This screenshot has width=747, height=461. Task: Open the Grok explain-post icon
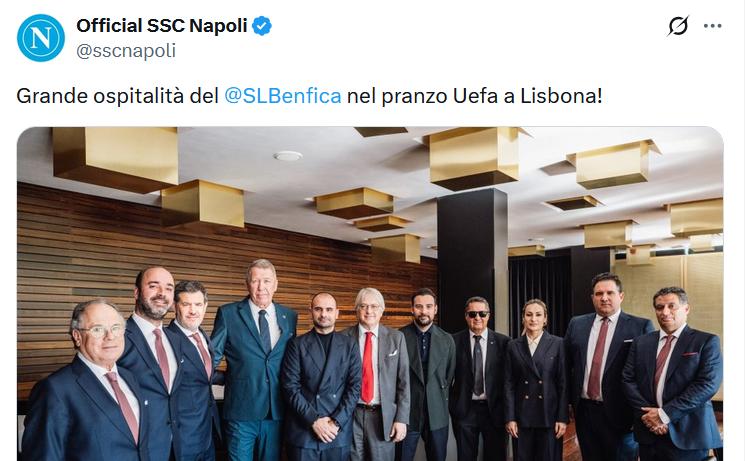pos(678,26)
